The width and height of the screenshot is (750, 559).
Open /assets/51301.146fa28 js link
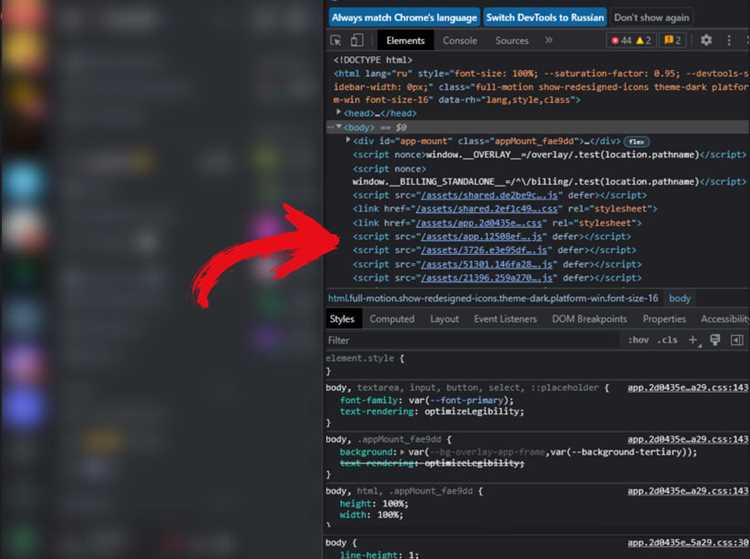pos(487,264)
